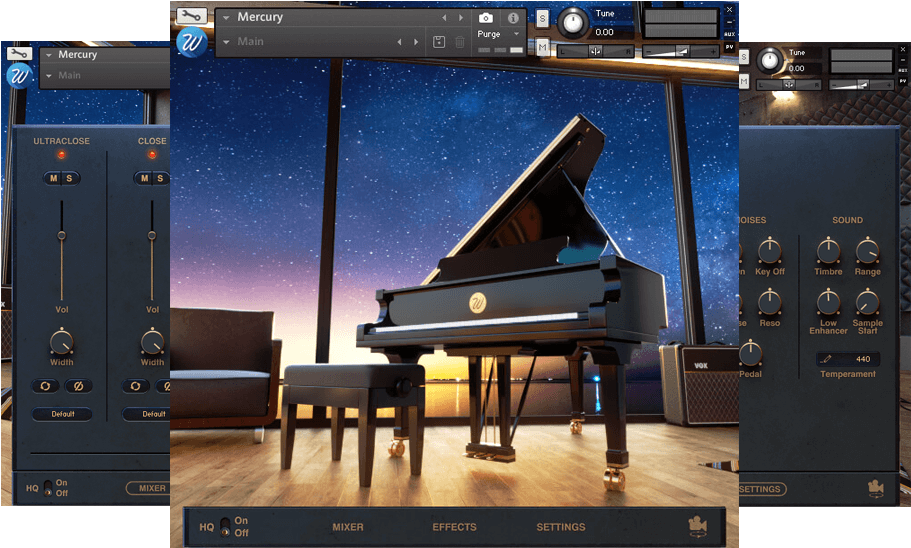Solo the Ultraclose mic with S
This screenshot has width=911, height=548.
click(70, 178)
